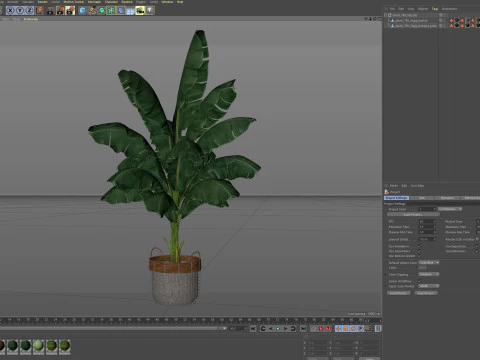This screenshot has width=480, height=360.
Task: Open the Project Scale units dropdown
Action: point(450,209)
